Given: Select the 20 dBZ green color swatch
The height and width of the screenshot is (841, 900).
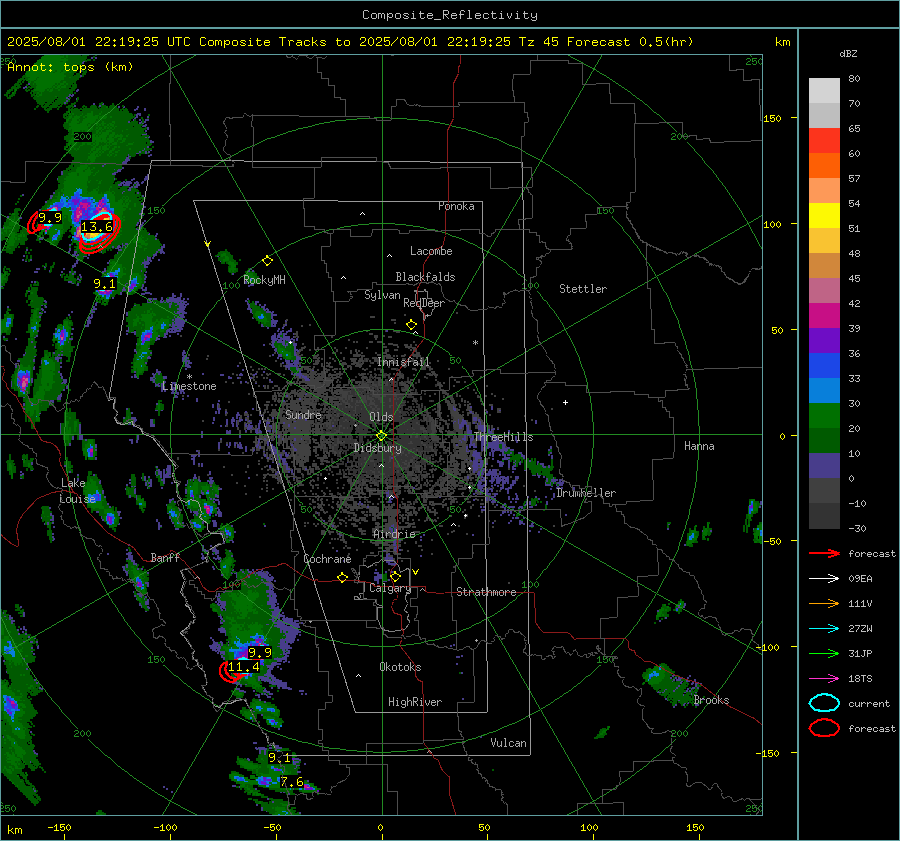Looking at the screenshot, I should (824, 416).
